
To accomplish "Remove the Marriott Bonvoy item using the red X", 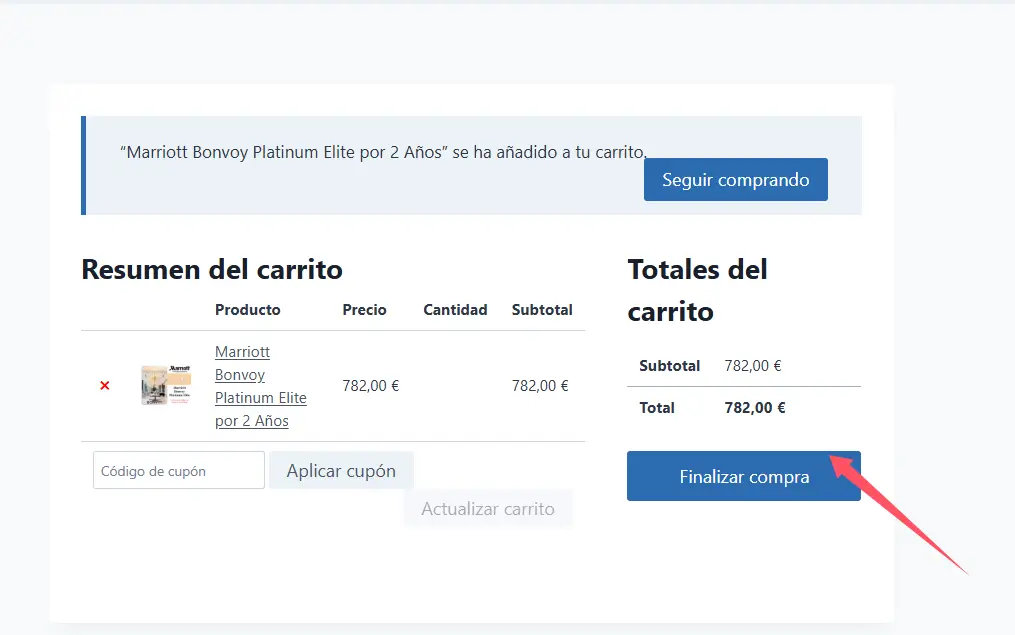I will click(x=105, y=385).
